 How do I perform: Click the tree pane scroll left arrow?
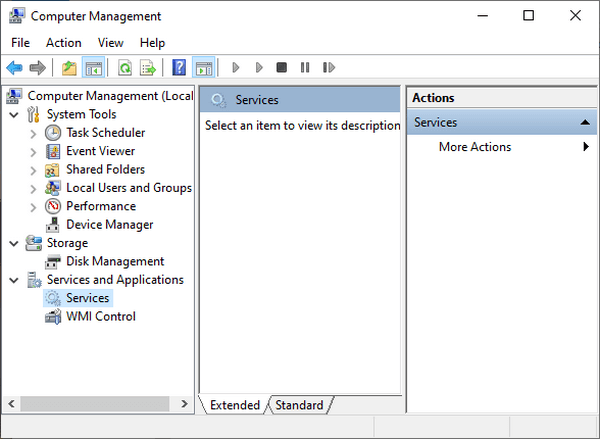coord(11,404)
